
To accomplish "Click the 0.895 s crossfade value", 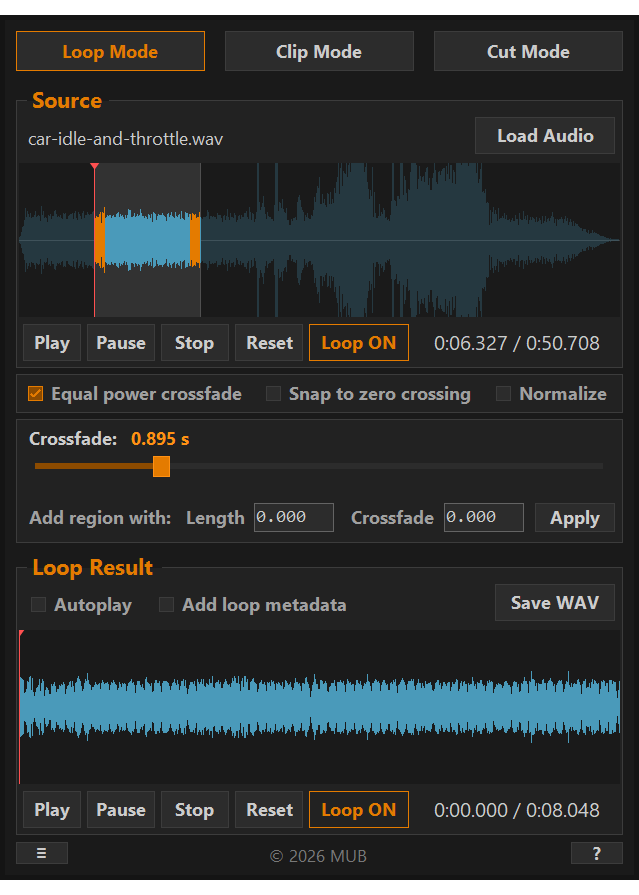I will [160, 438].
